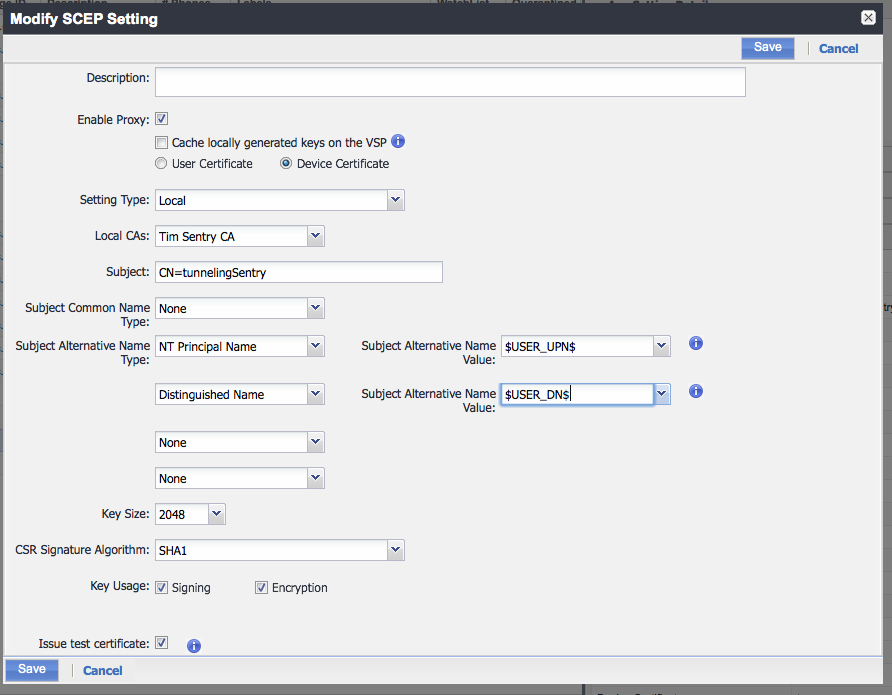
Task: Click info icon next to Issue test certificate
Action: coord(194,646)
